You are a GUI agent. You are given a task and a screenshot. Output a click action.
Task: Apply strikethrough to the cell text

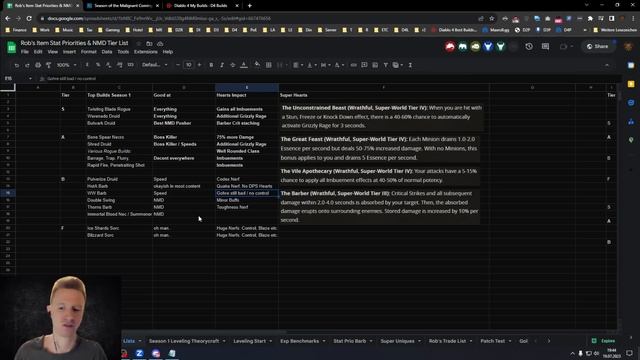pos(233,65)
